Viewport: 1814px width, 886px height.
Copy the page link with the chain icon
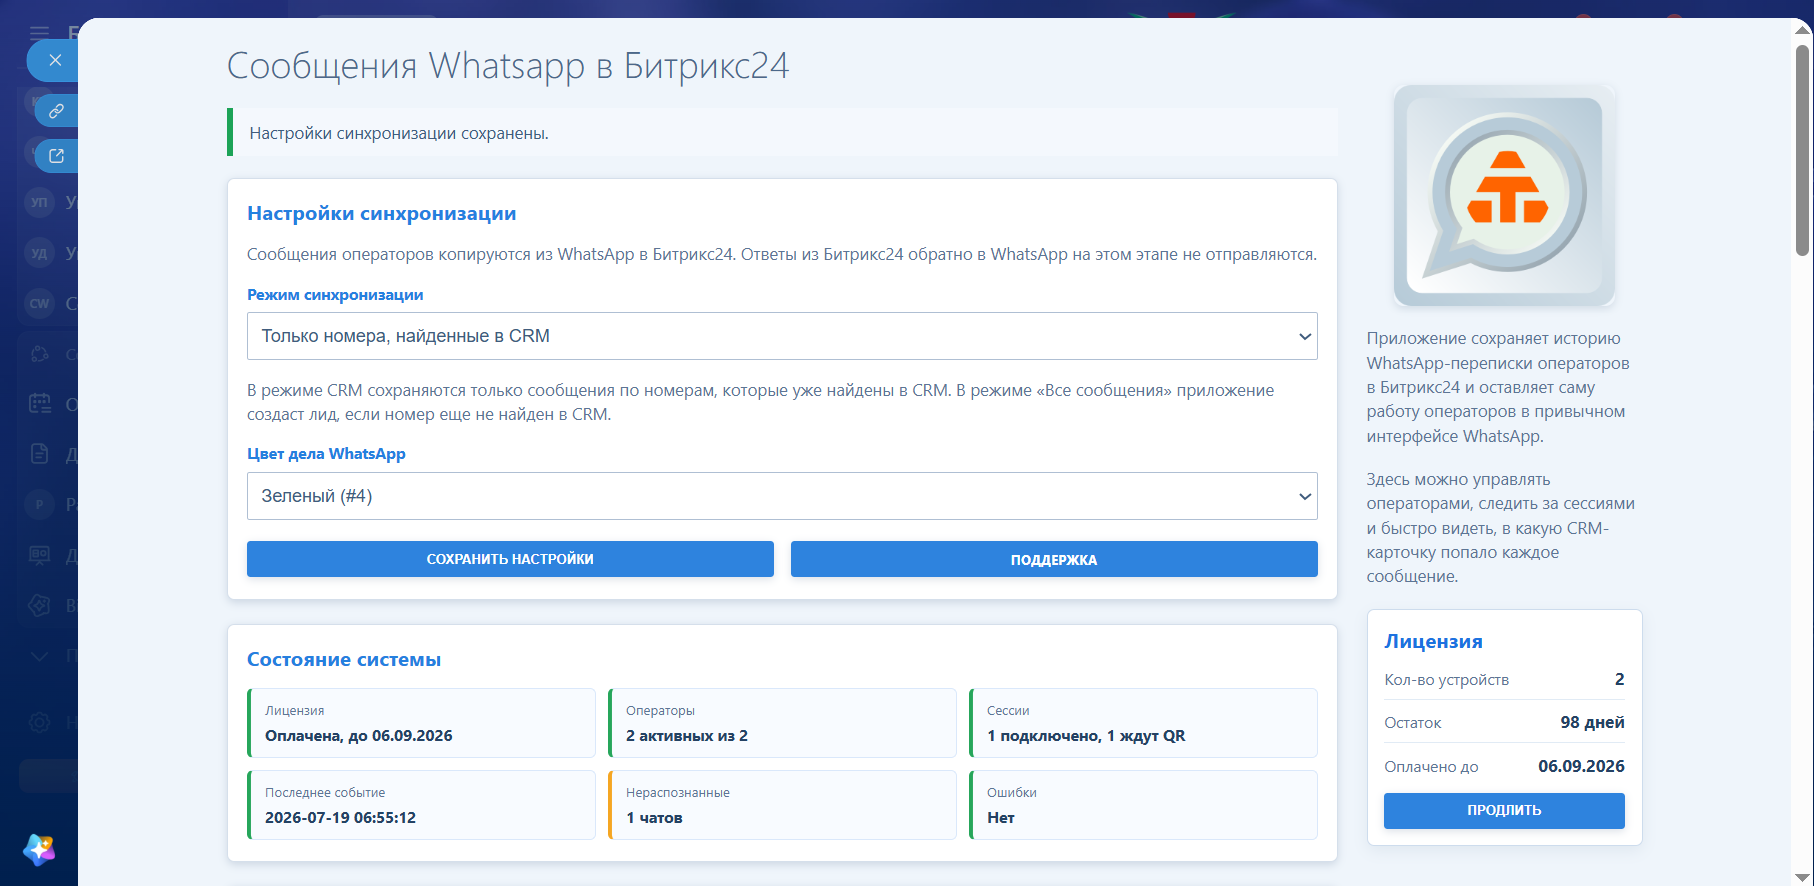(56, 111)
